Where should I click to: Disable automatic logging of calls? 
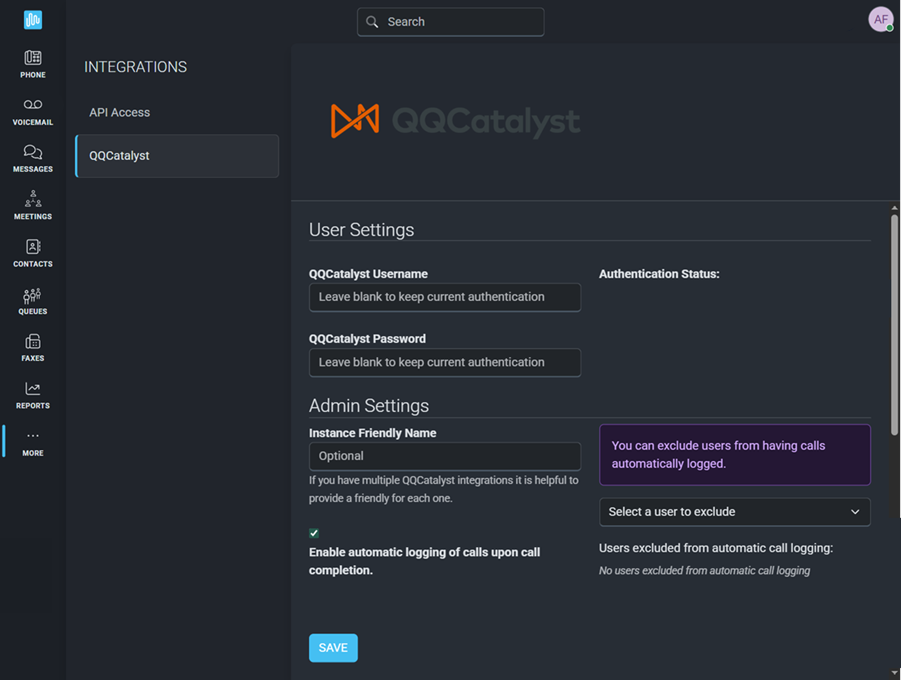313,532
